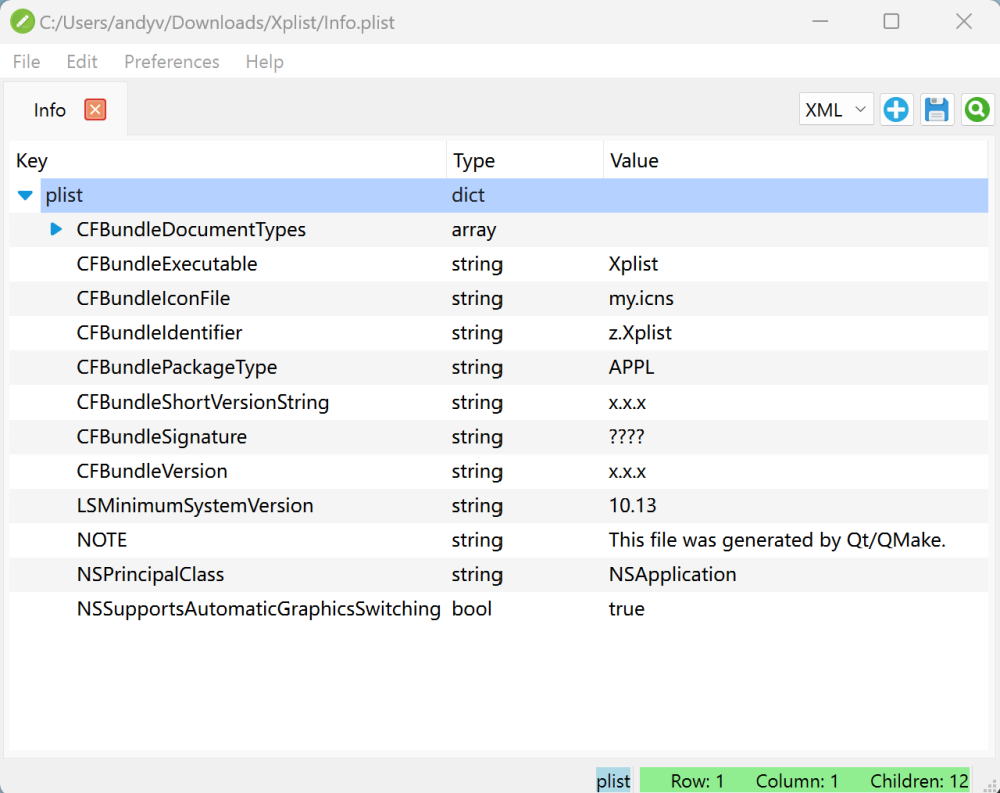Open the XML format dropdown
The height and width of the screenshot is (793, 1000).
835,110
